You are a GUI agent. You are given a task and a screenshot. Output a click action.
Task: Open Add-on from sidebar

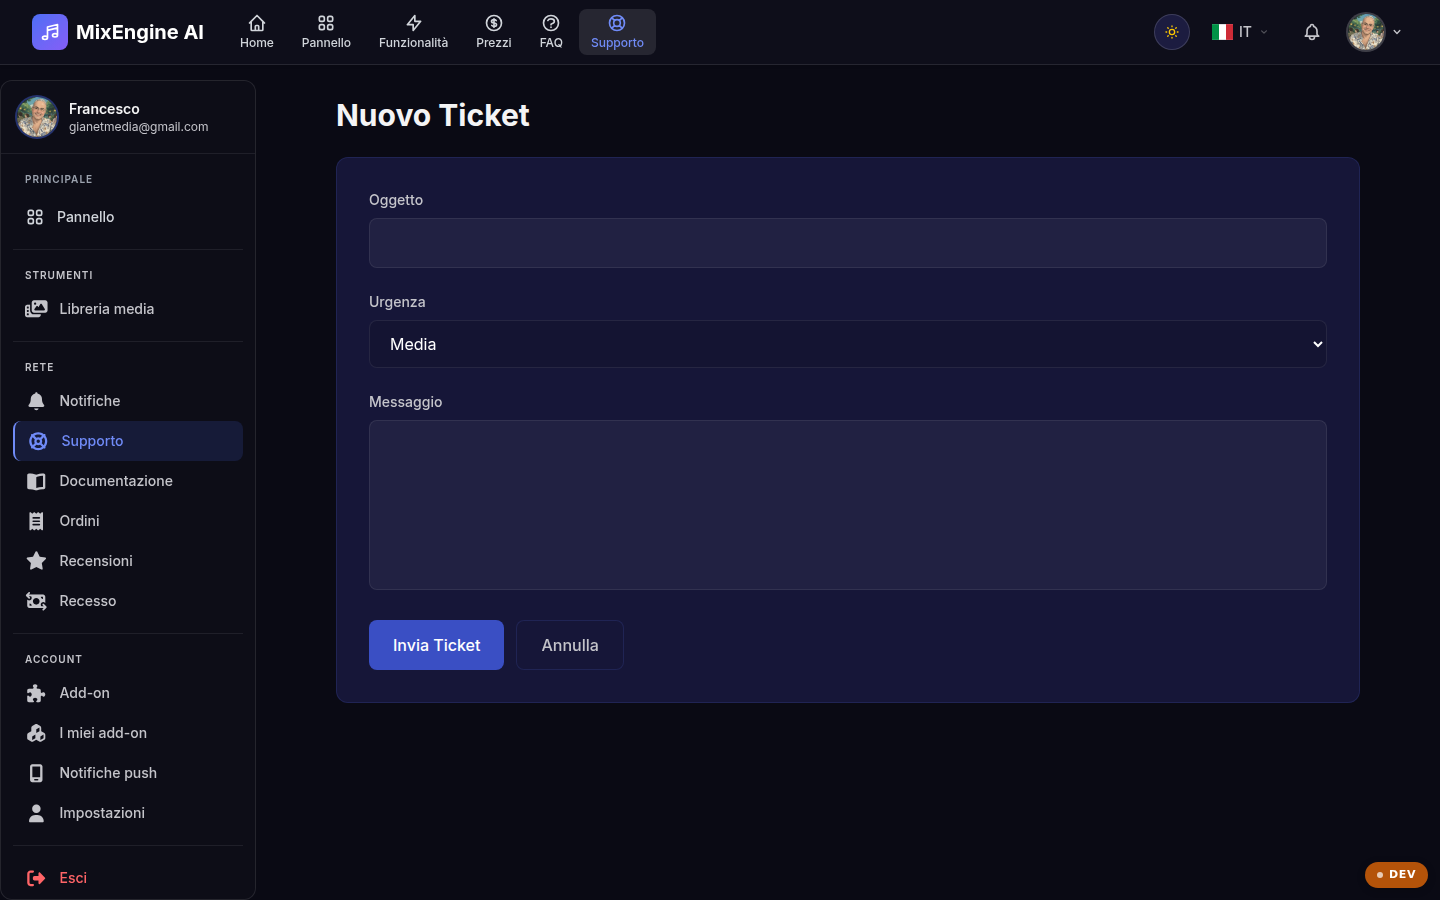(128, 693)
